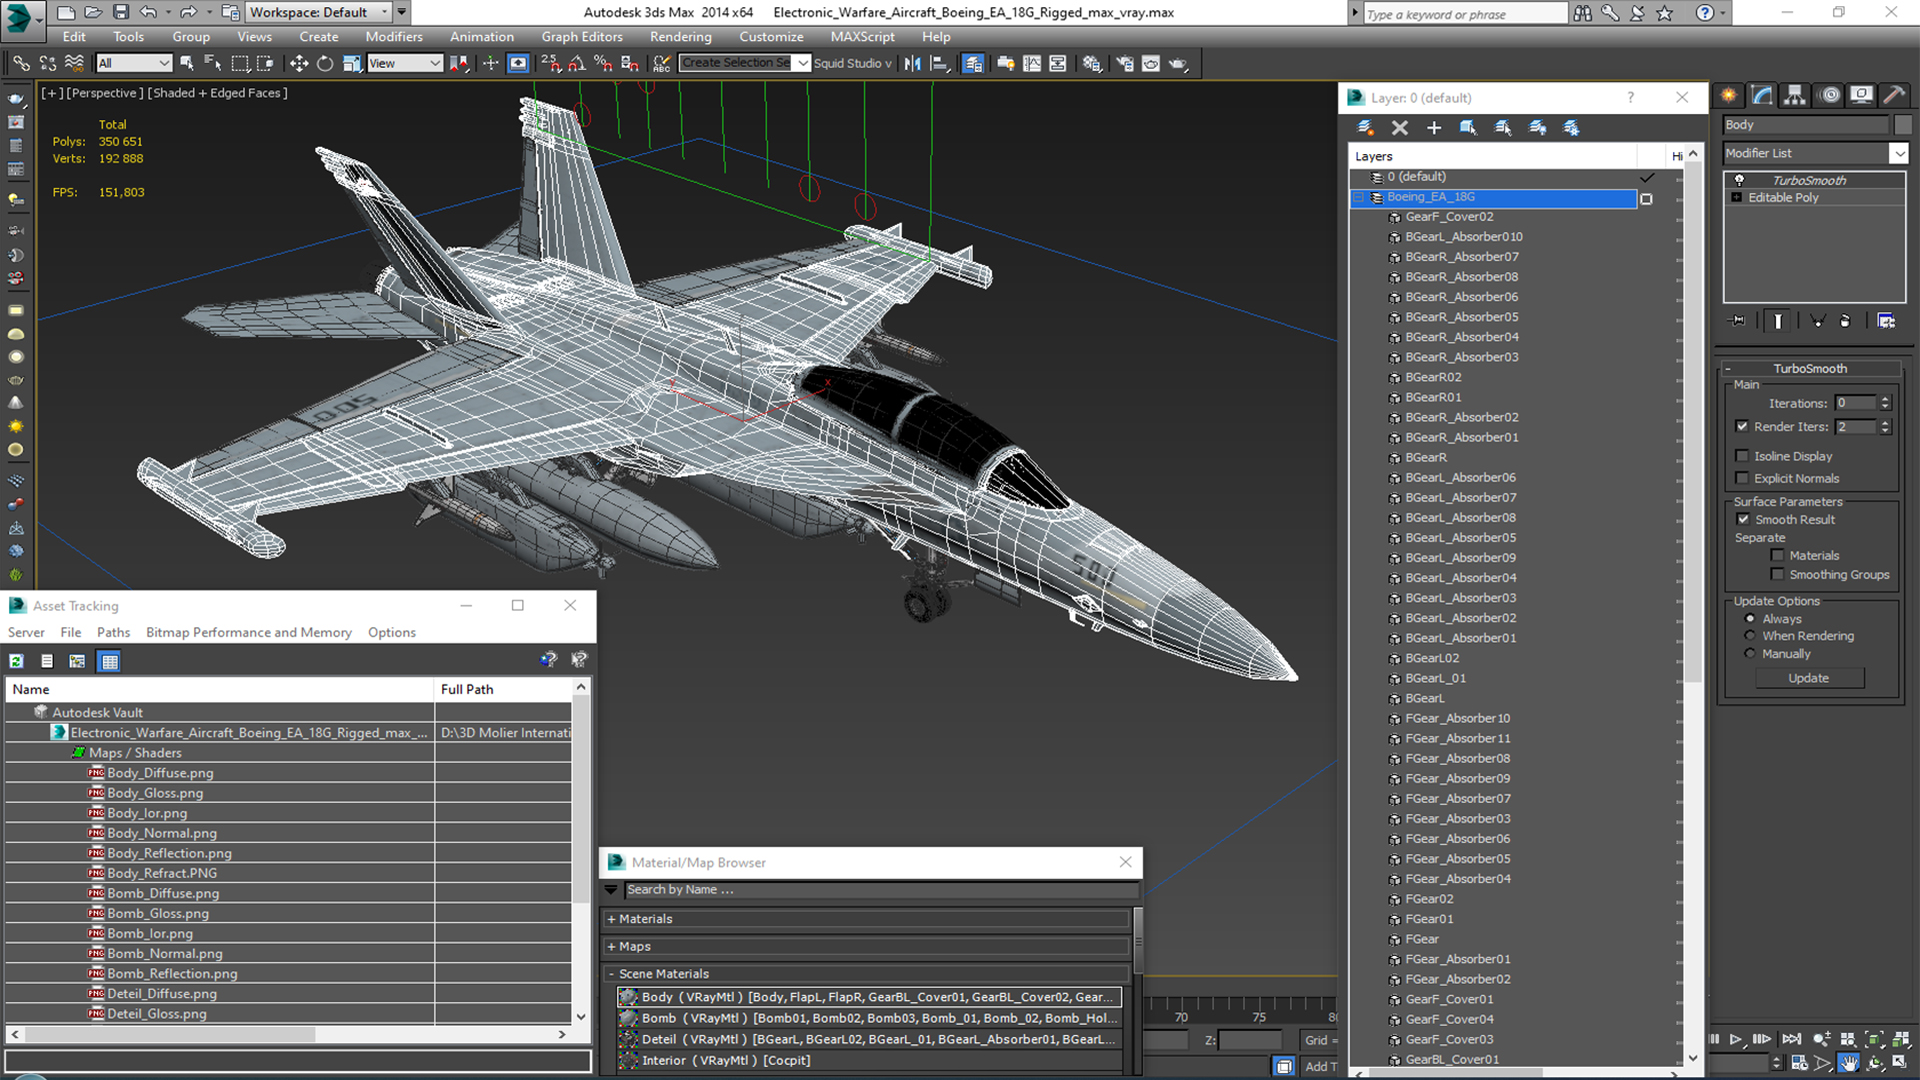The width and height of the screenshot is (1920, 1080).
Task: Activate the Select and Move tool
Action: point(298,63)
